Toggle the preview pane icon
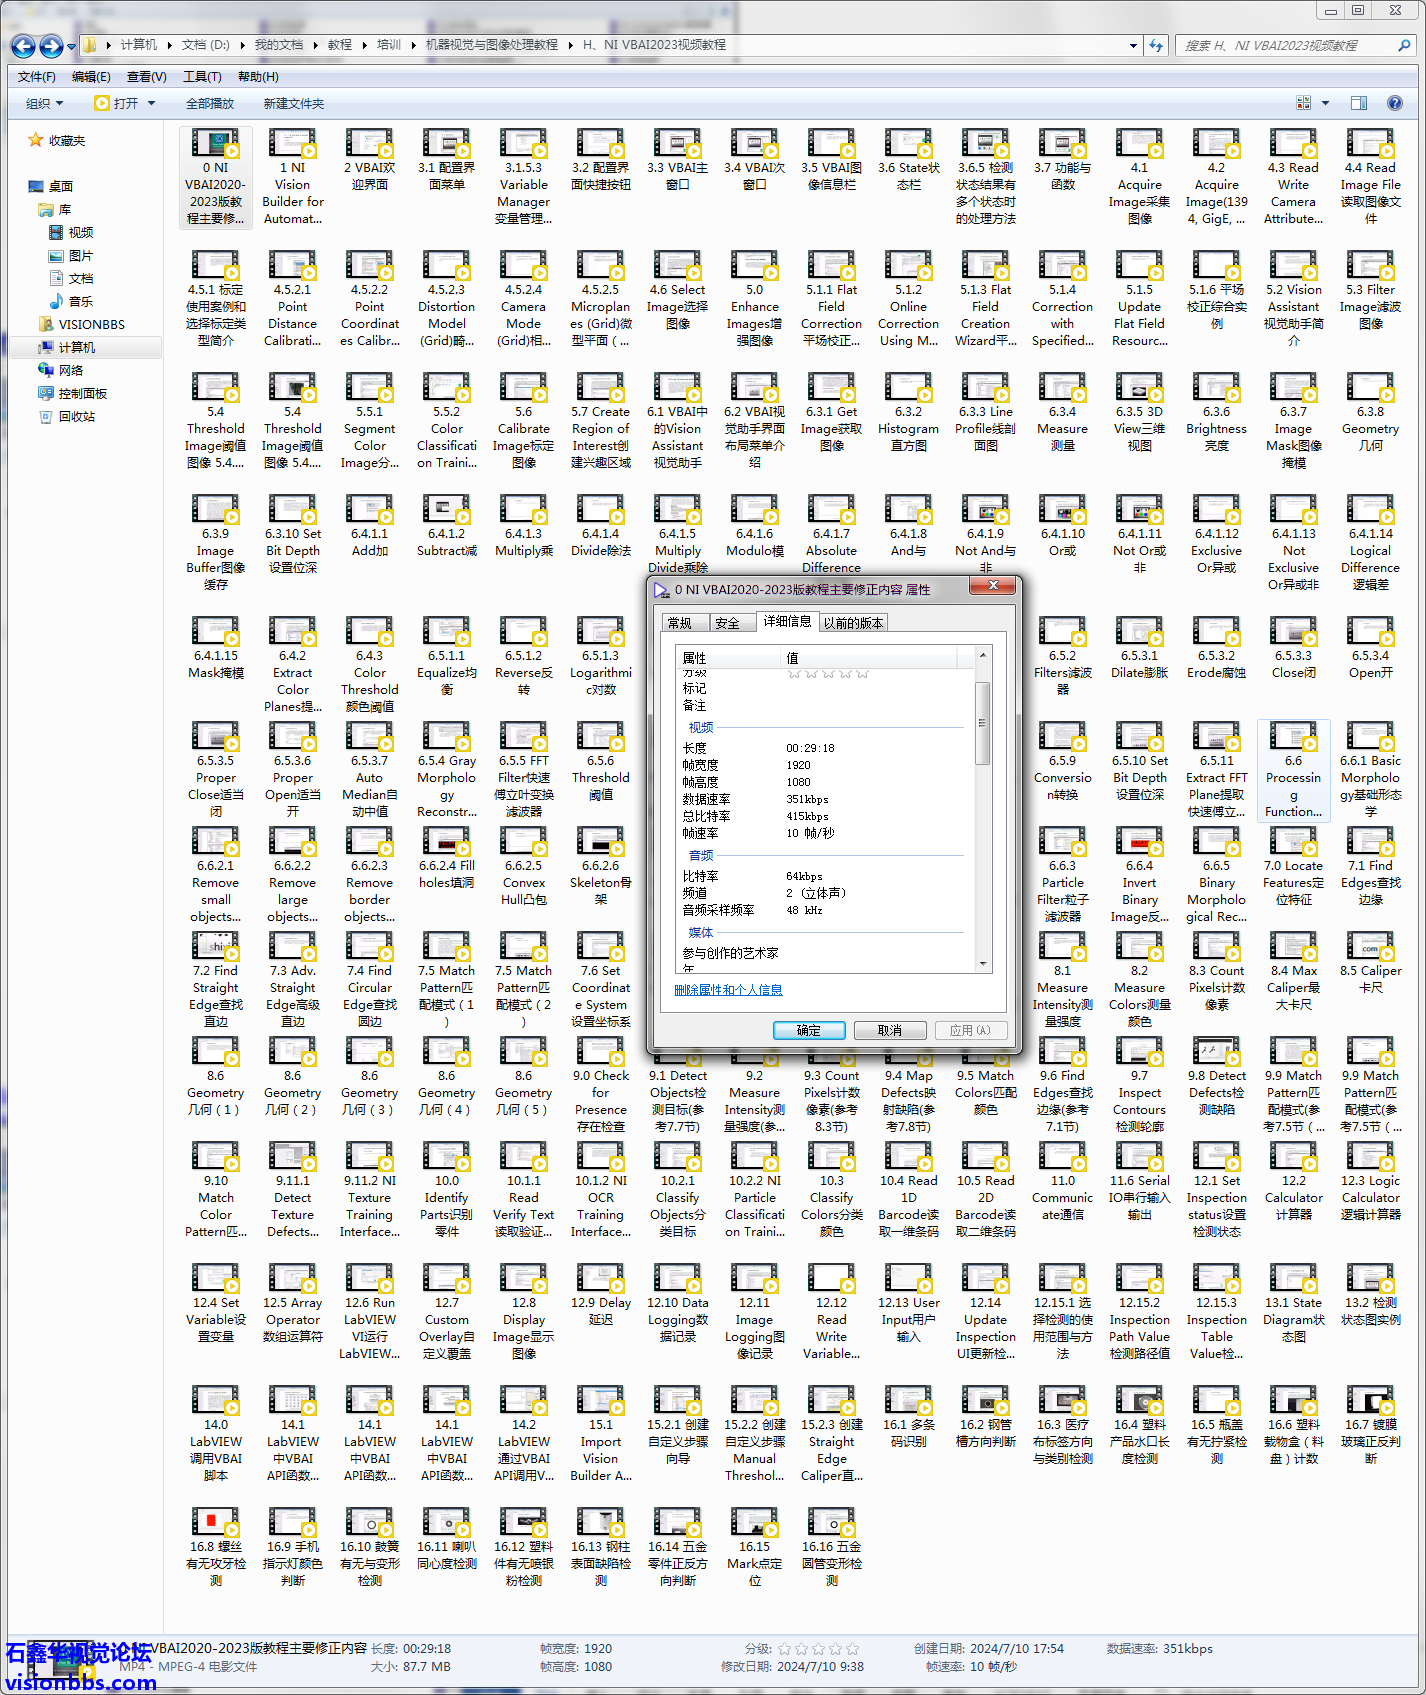Image resolution: width=1426 pixels, height=1695 pixels. tap(1358, 103)
